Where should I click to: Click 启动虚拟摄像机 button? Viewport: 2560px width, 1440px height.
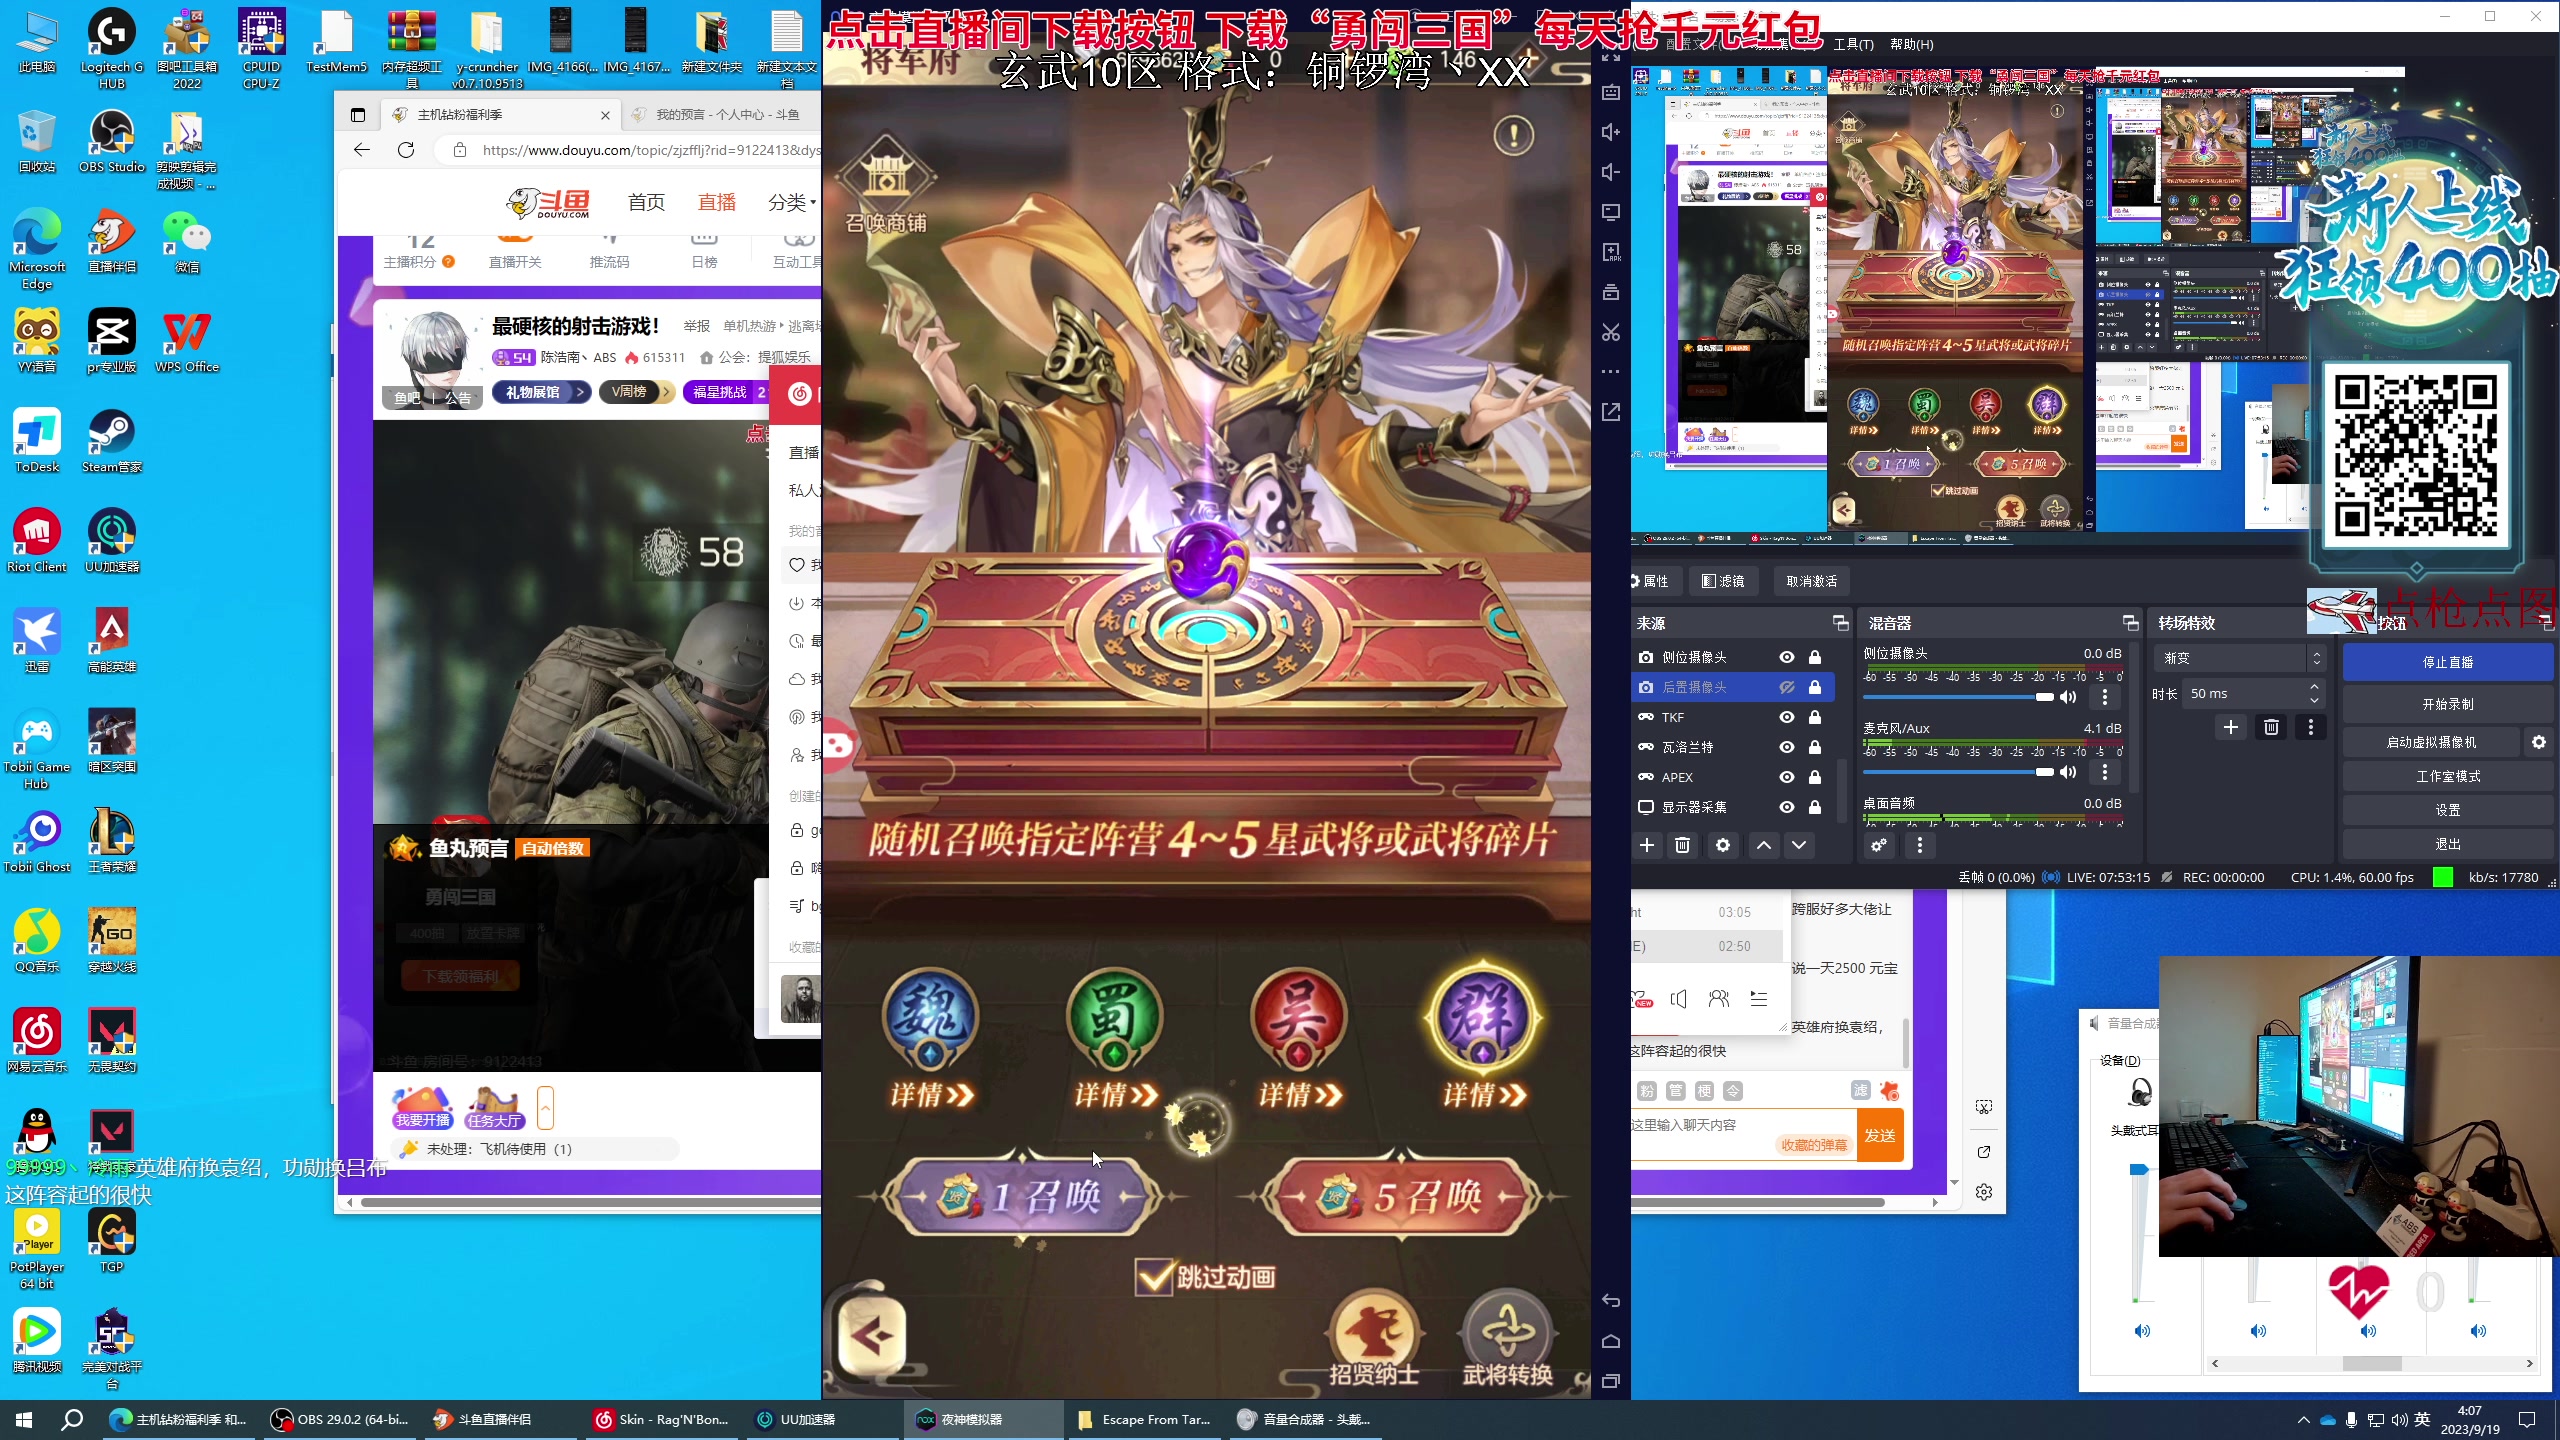coord(2432,742)
